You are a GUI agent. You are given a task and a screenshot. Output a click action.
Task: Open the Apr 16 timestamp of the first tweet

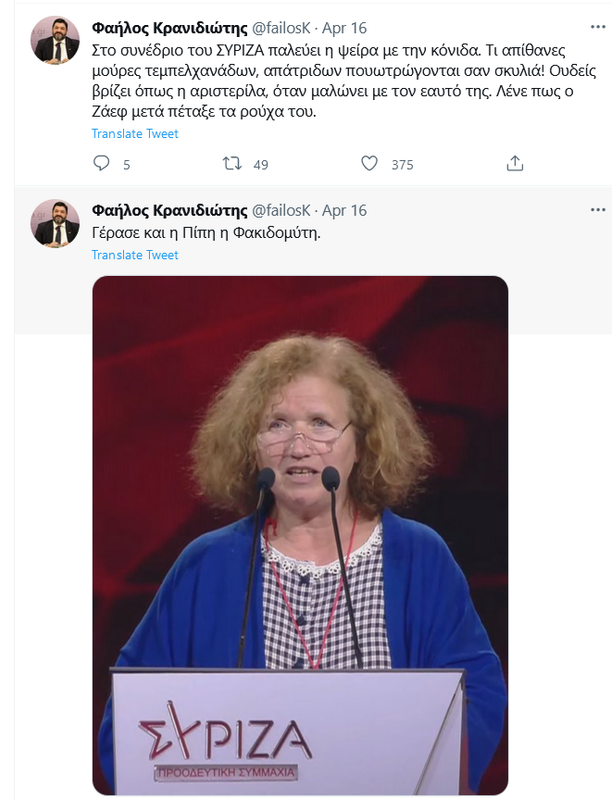344,25
